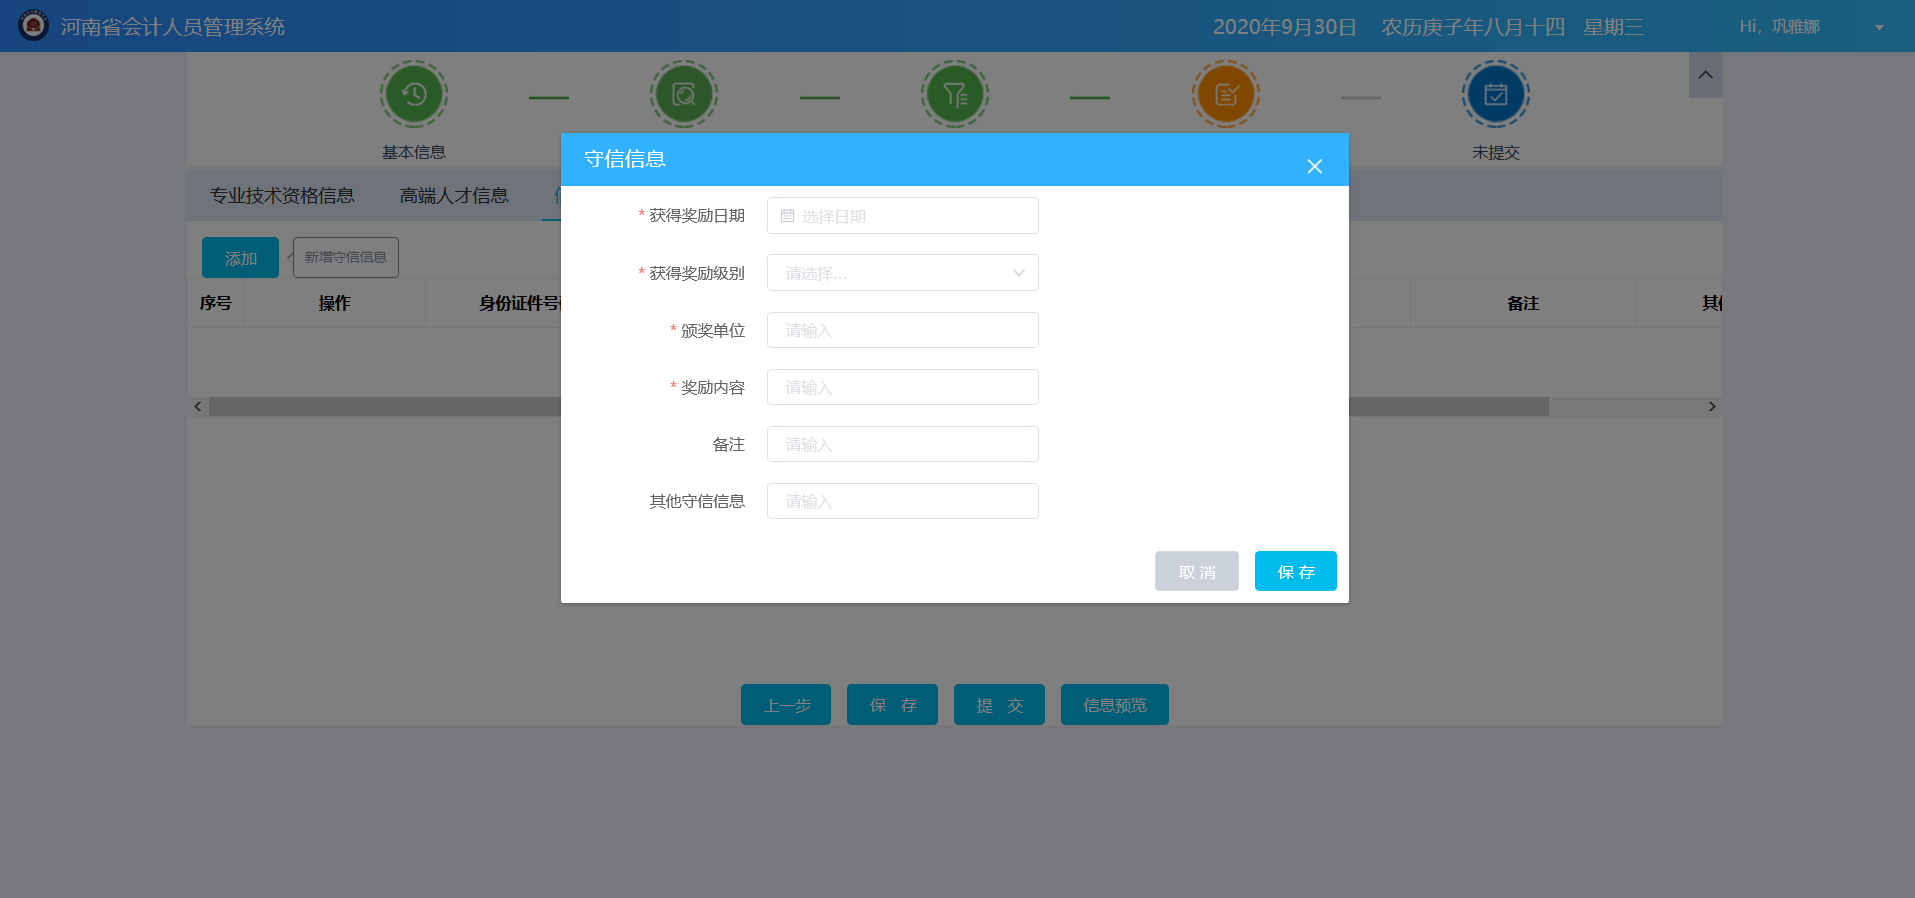Switch to 高端人才信息 tab

click(454, 196)
